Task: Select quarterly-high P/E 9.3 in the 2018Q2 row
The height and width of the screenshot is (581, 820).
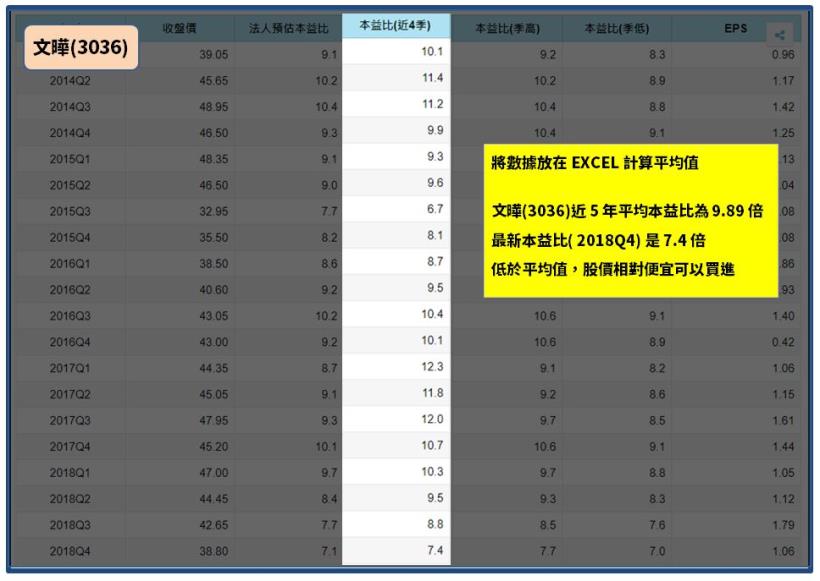Action: [x=548, y=499]
